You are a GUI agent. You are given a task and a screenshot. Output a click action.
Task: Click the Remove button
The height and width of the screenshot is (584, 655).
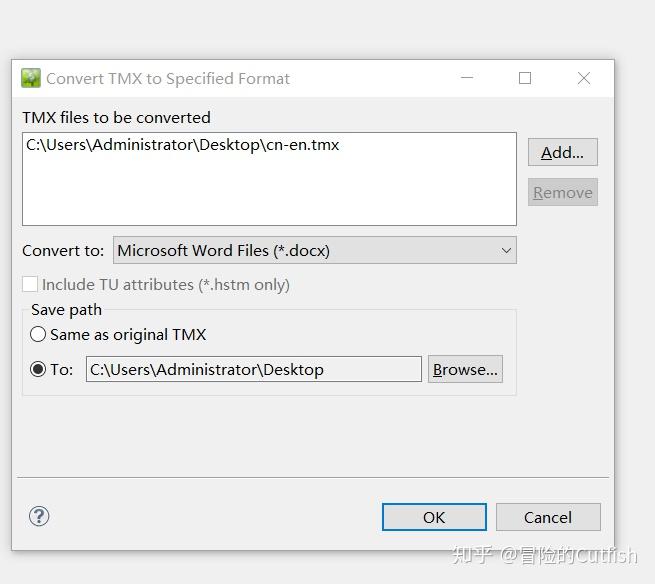(562, 193)
